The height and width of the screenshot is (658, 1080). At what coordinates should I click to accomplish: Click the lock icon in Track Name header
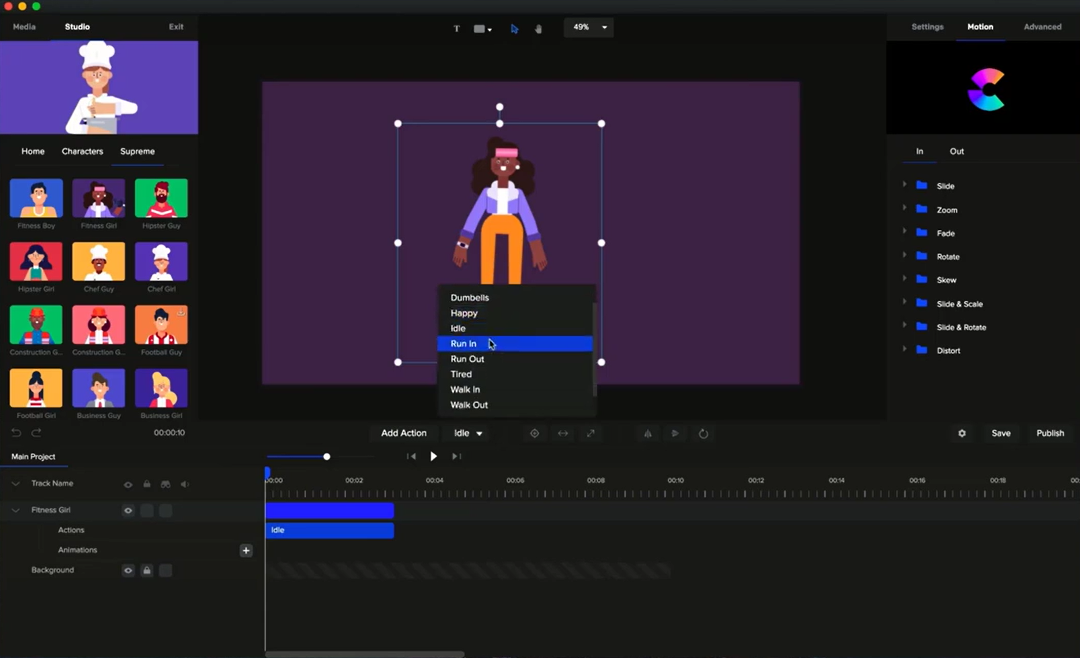(147, 484)
